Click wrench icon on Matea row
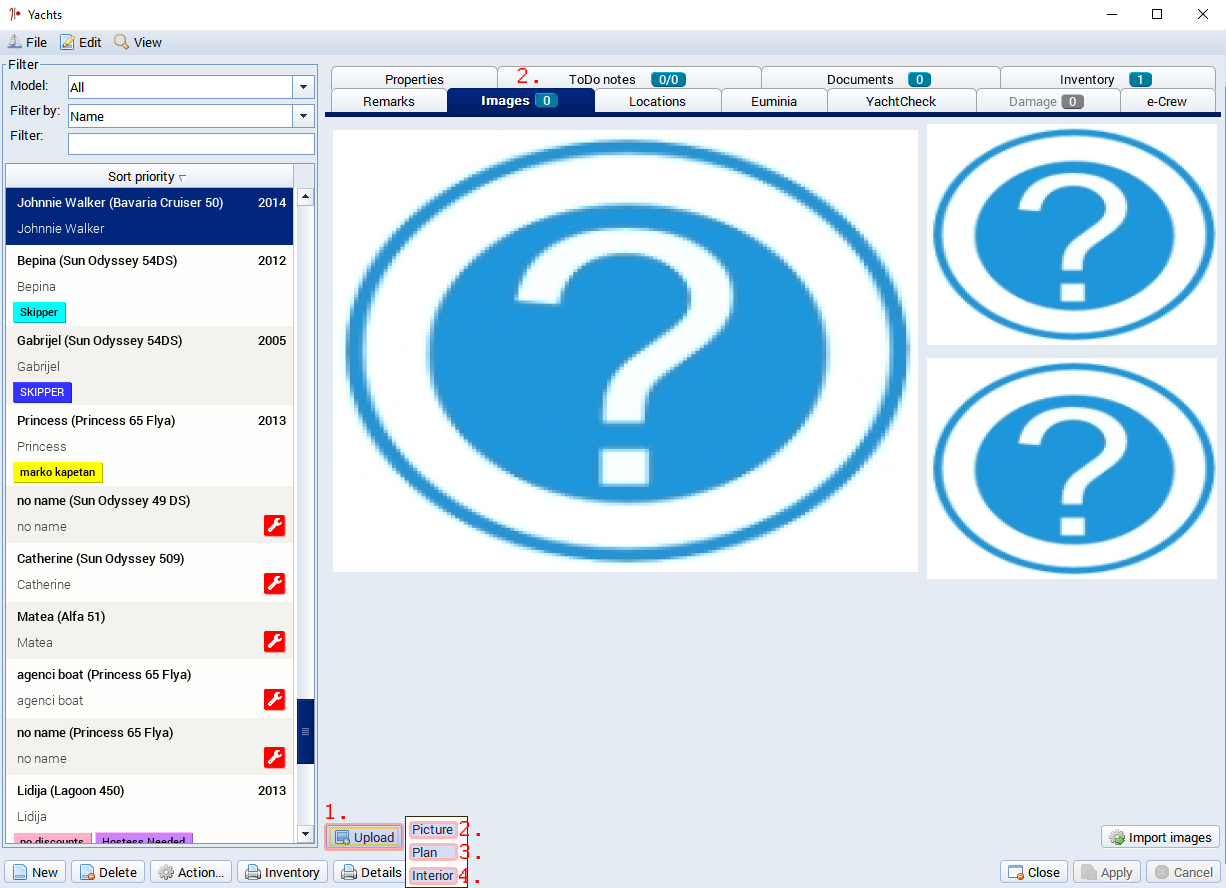1226x888 pixels. [275, 642]
